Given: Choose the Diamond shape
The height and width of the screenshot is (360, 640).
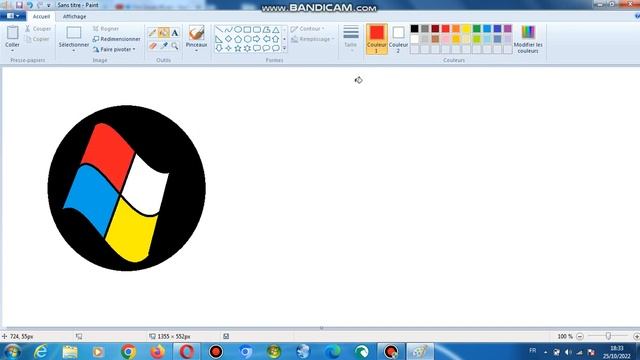Looking at the screenshot, I should [228, 39].
